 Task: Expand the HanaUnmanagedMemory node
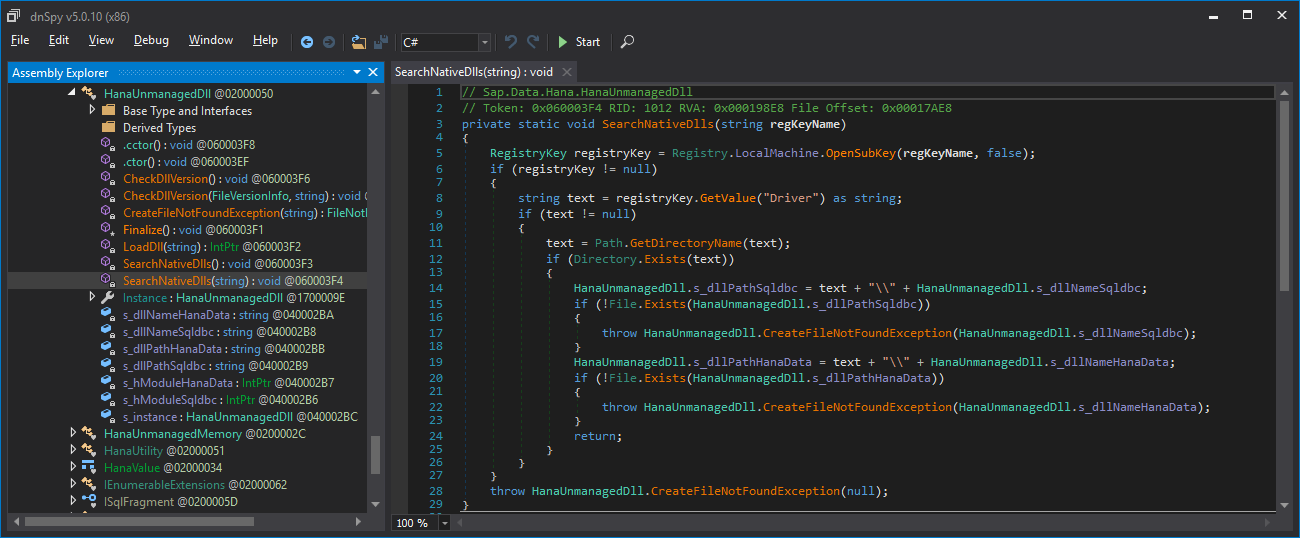(x=72, y=433)
